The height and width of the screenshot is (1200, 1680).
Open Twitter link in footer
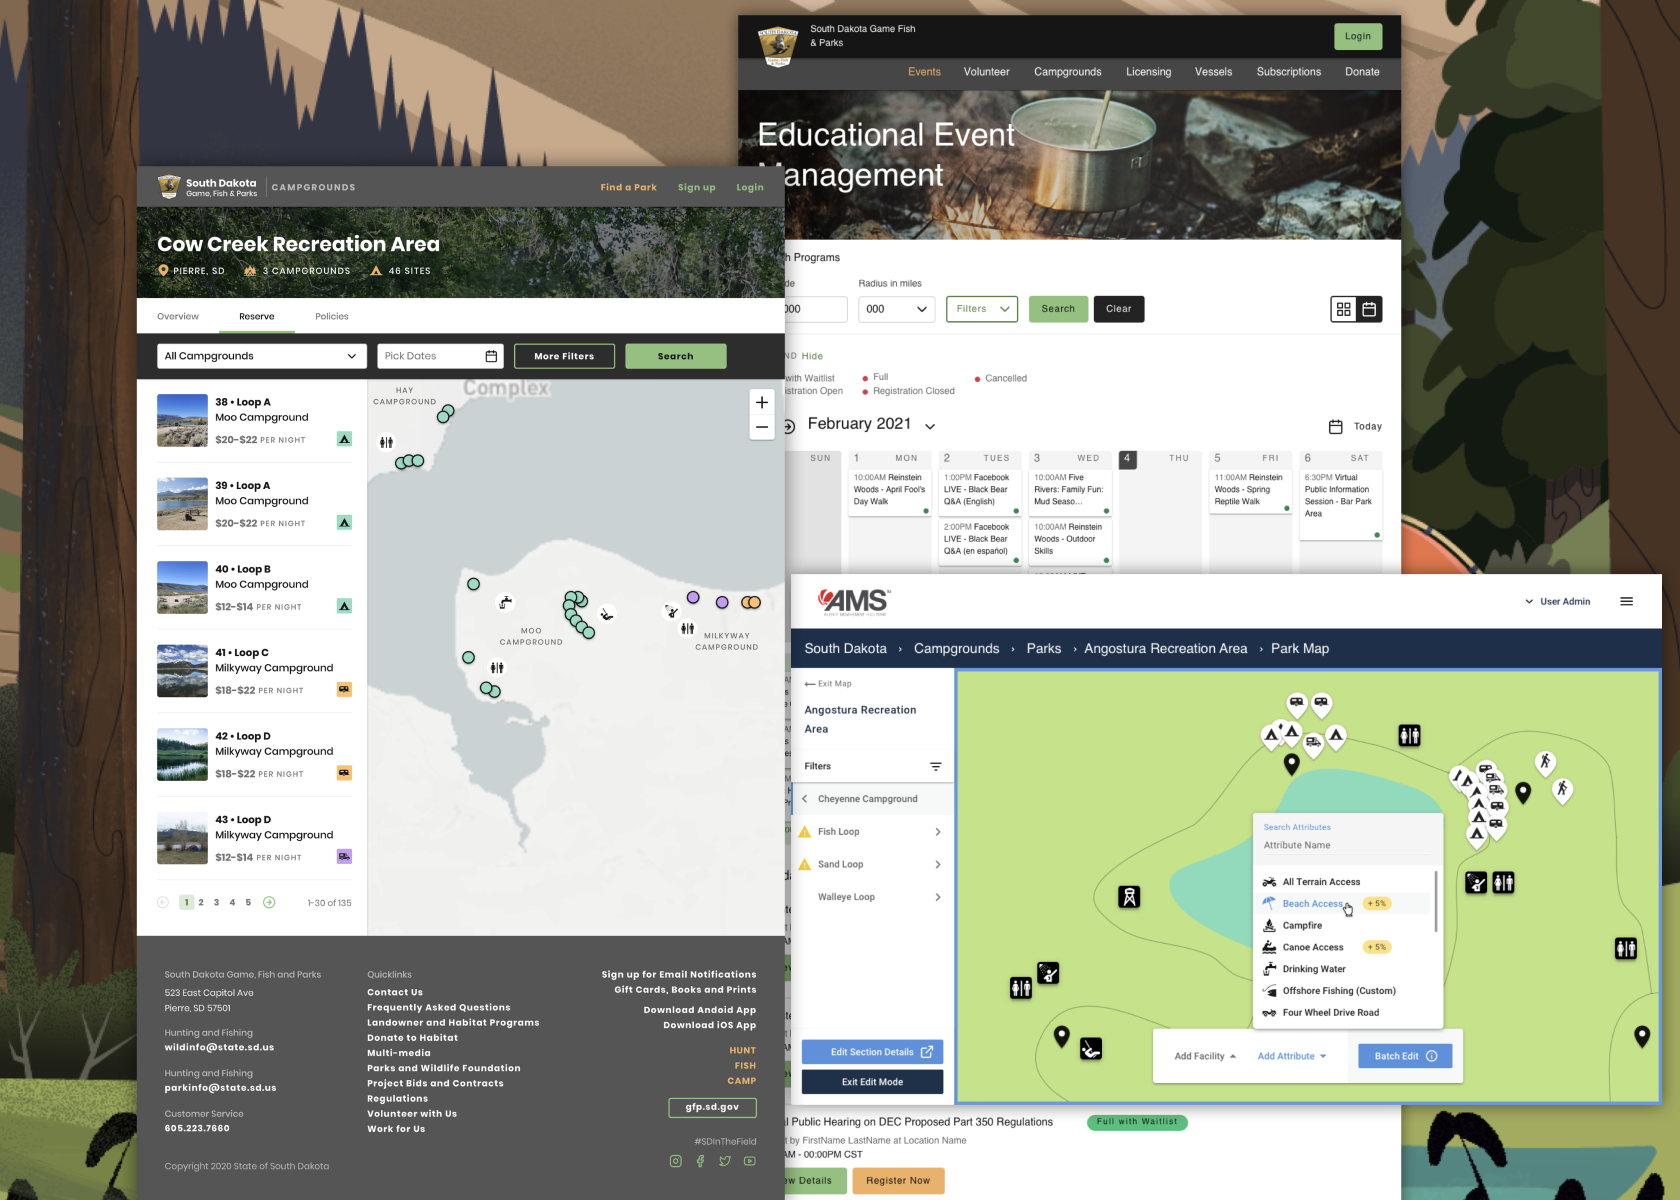point(725,1161)
